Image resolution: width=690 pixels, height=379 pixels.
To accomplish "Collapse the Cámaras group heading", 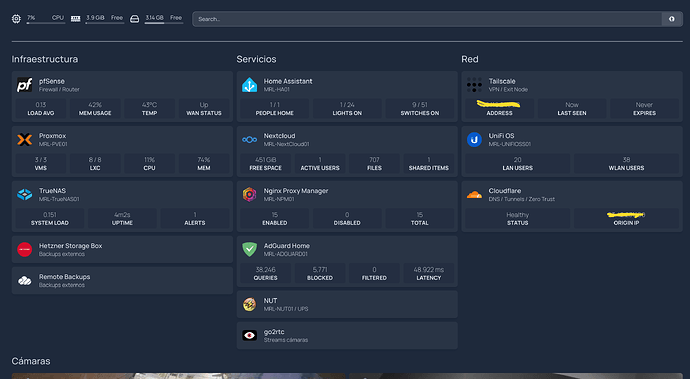I will [31, 361].
